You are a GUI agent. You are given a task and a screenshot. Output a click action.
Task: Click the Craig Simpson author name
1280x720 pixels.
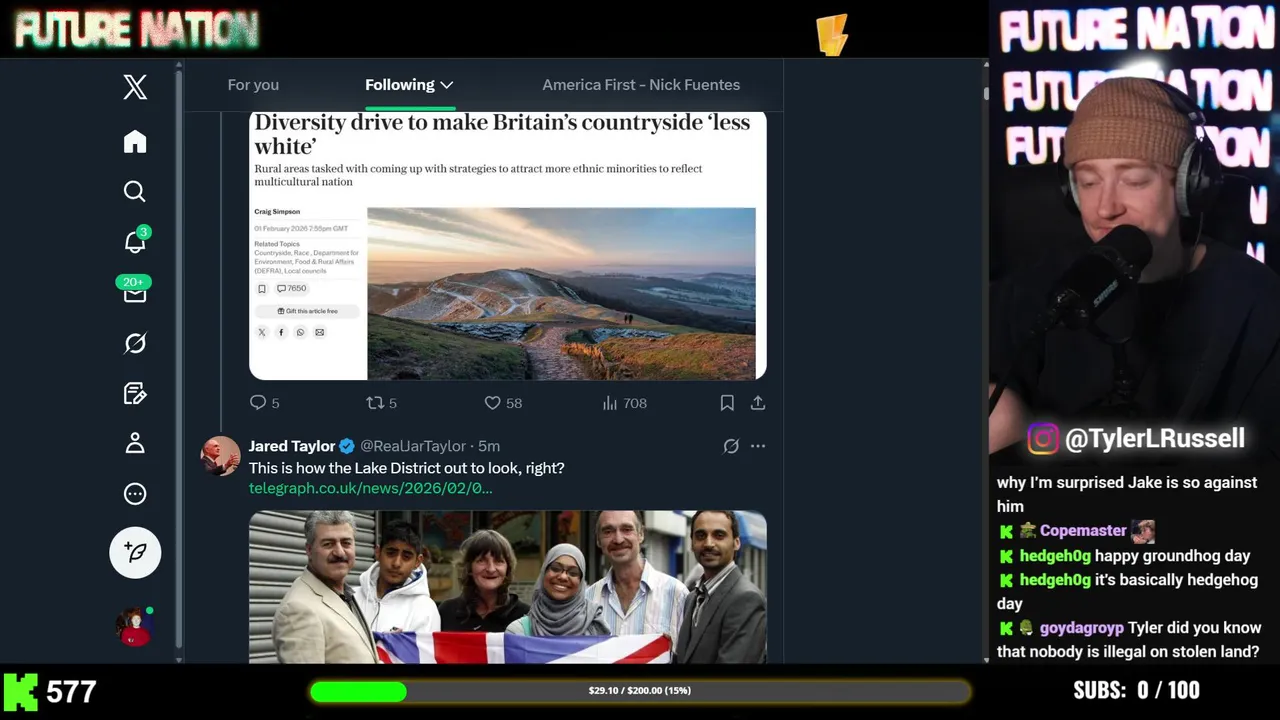click(277, 212)
